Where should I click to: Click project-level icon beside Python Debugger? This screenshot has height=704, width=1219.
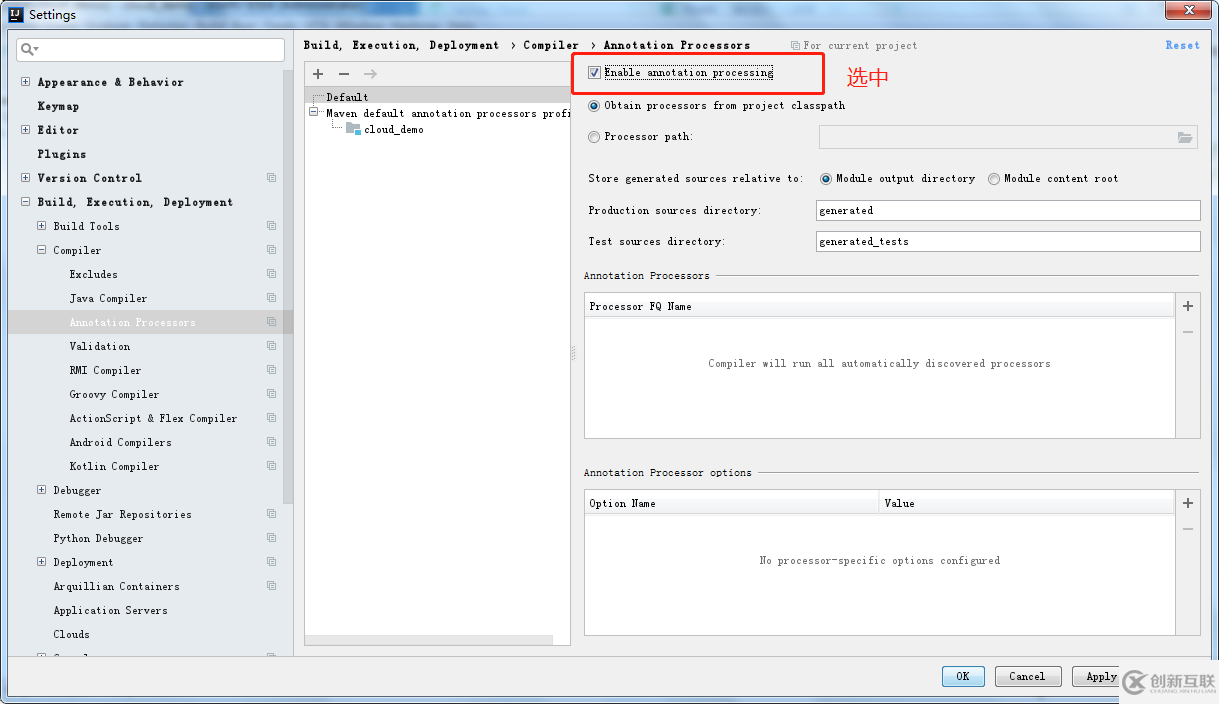(271, 538)
